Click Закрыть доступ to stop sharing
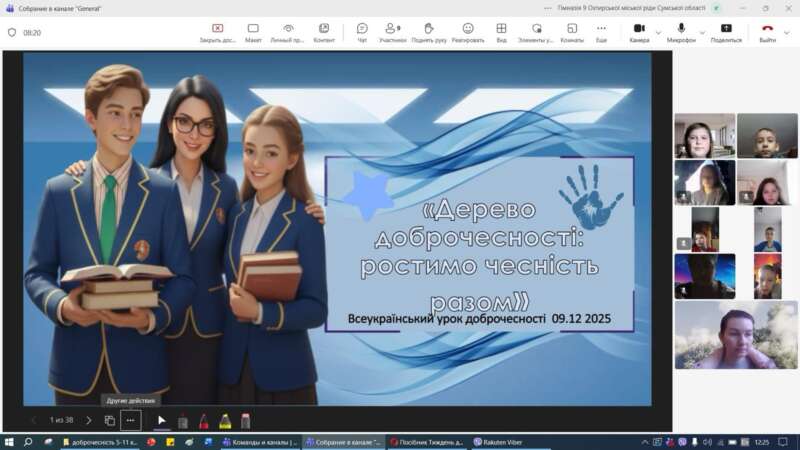This screenshot has height=450, width=800. point(218,32)
